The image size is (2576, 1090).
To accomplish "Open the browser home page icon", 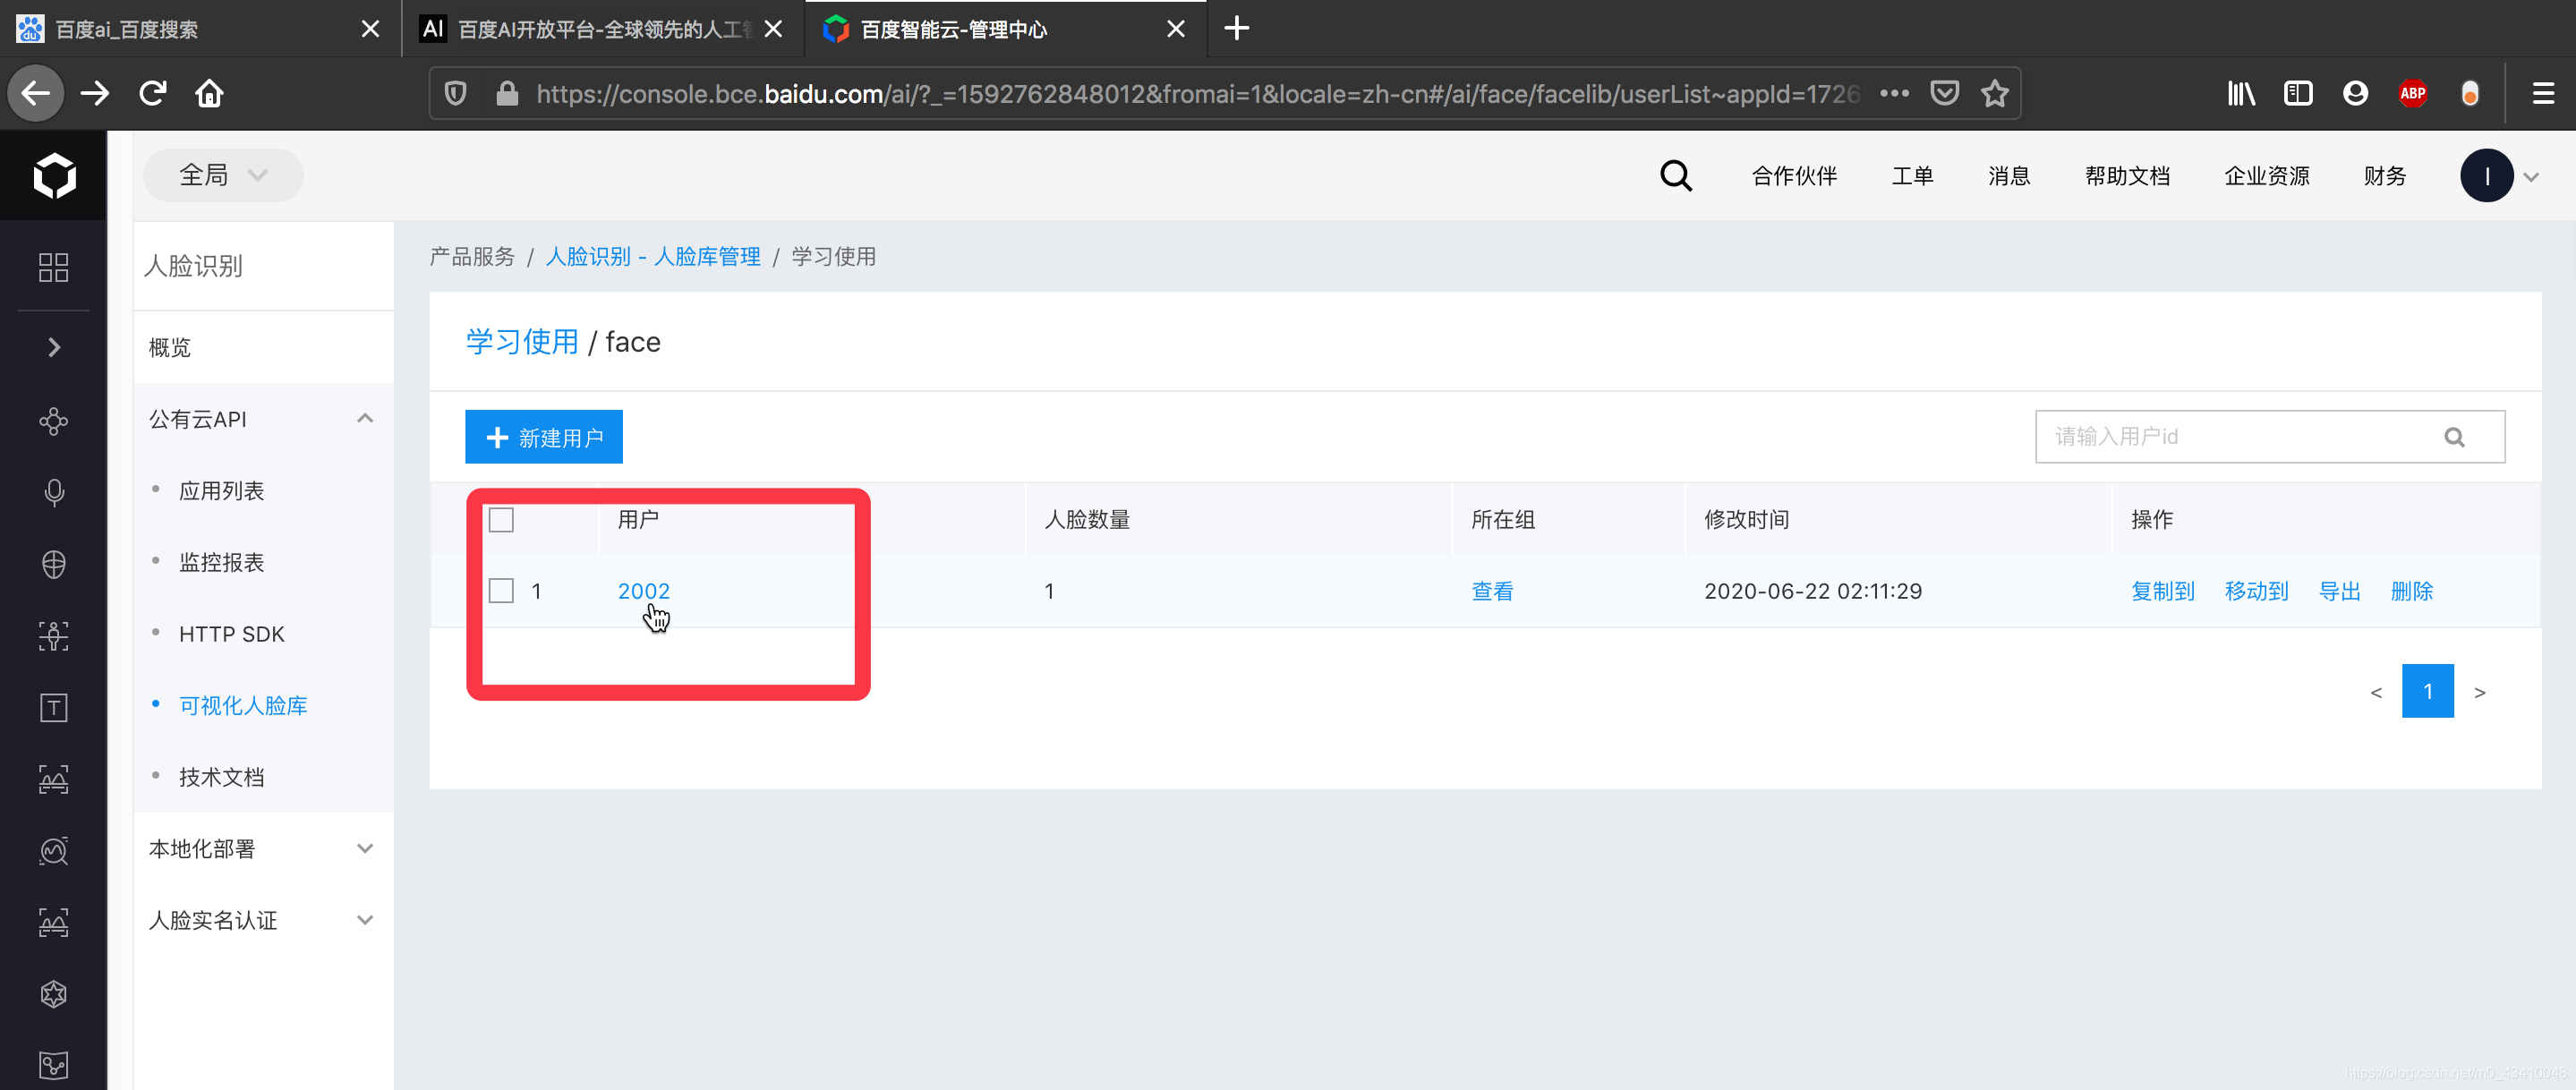I will [x=209, y=93].
